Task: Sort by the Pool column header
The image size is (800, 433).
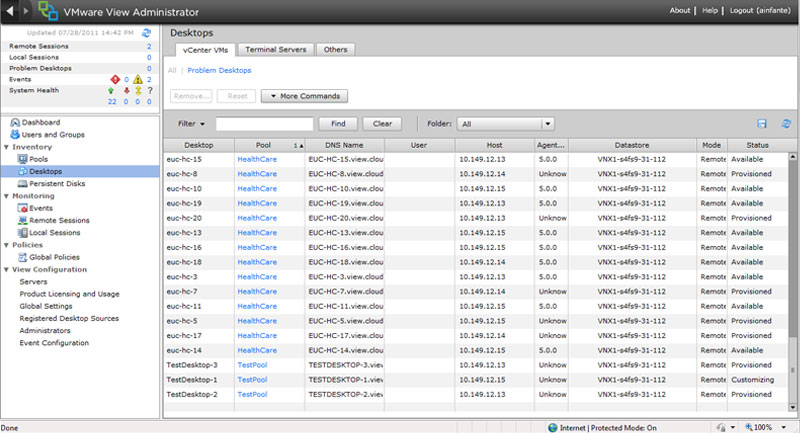Action: click(x=269, y=145)
